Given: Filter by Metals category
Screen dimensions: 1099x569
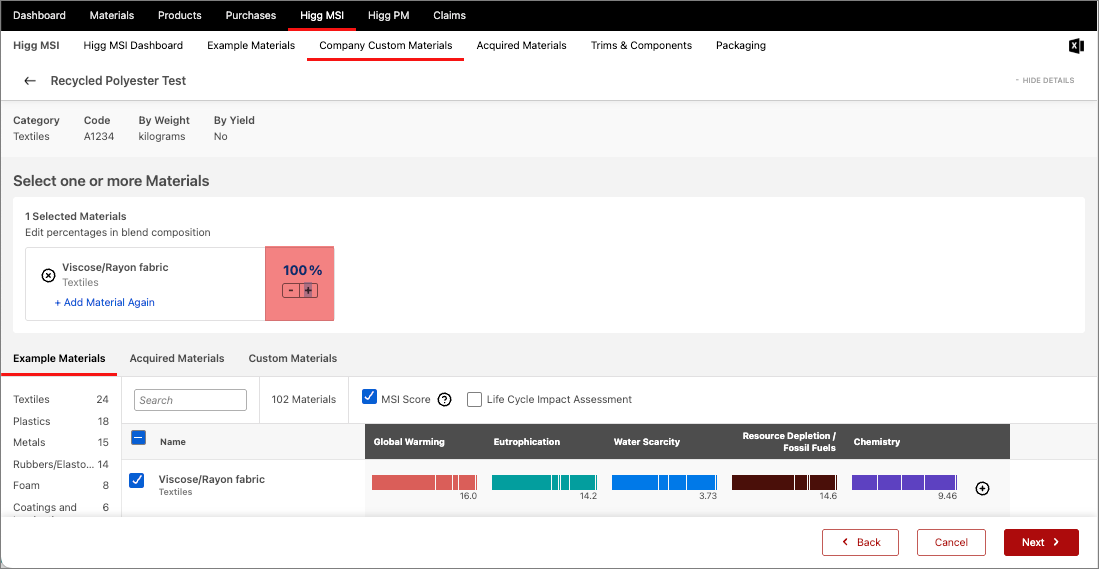Looking at the screenshot, I should pyautogui.click(x=61, y=442).
